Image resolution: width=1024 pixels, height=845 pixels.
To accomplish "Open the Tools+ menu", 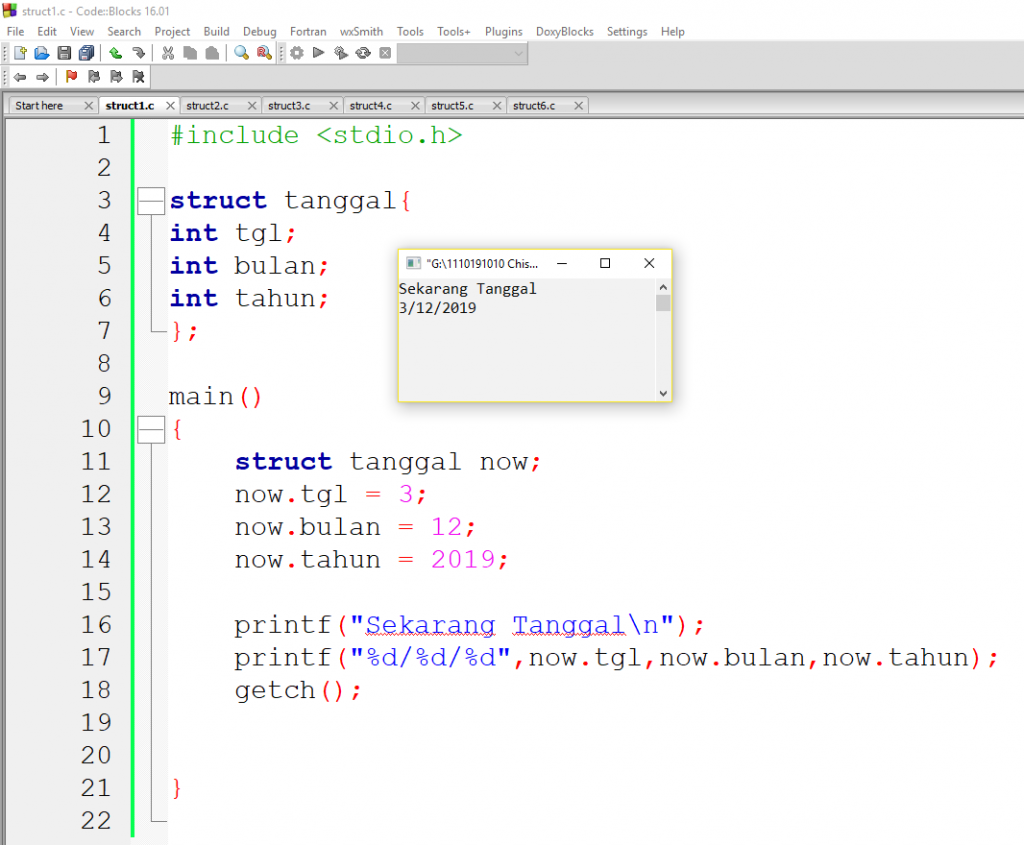I will [454, 31].
